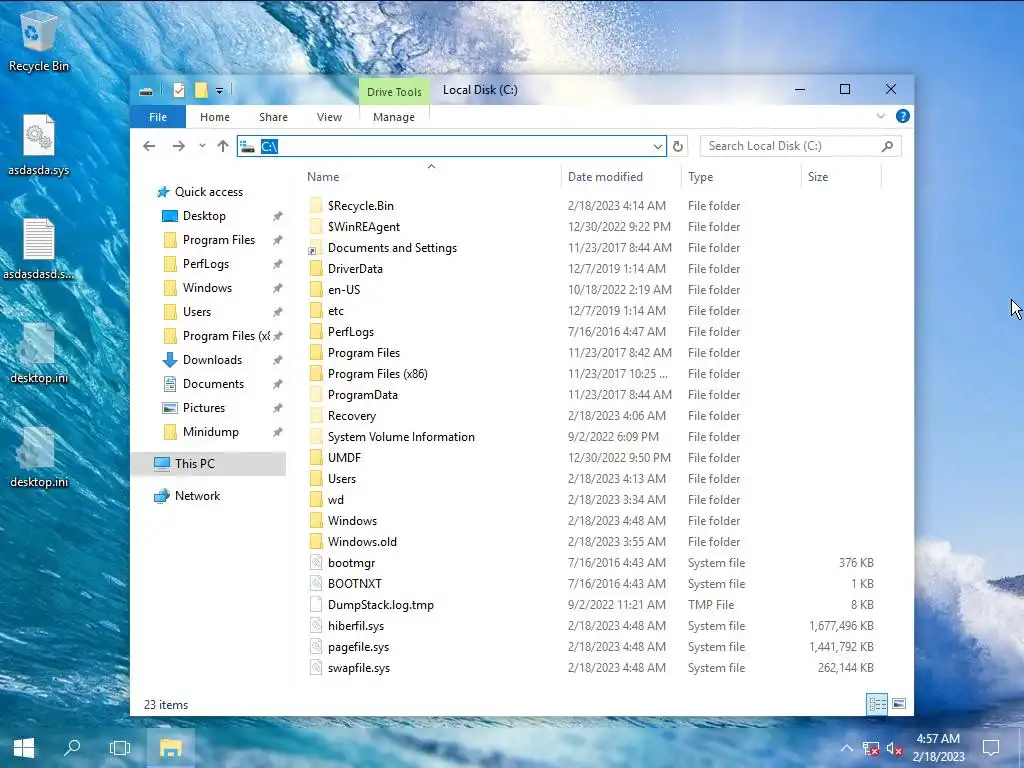Sort by the Name column header
This screenshot has width=1024, height=768.
click(431, 177)
